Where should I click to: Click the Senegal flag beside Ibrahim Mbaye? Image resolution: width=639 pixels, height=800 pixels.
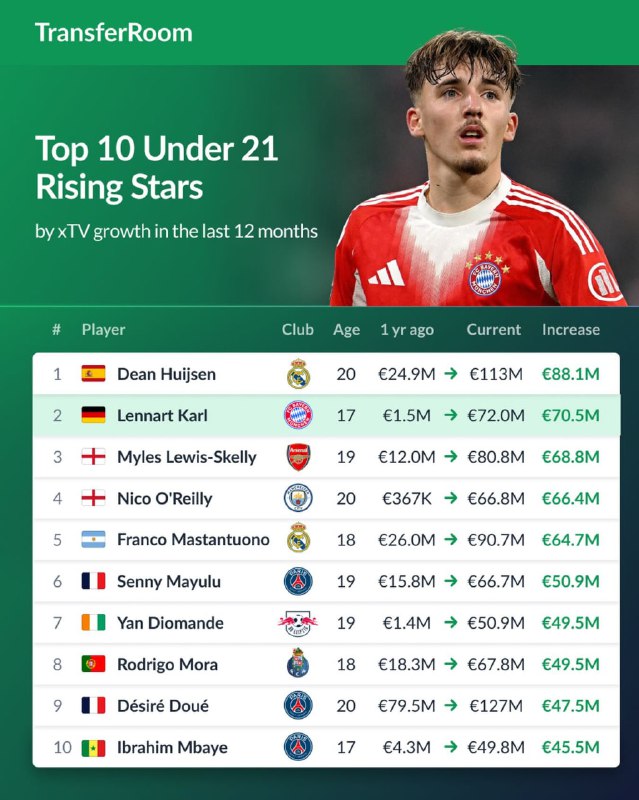click(x=93, y=747)
